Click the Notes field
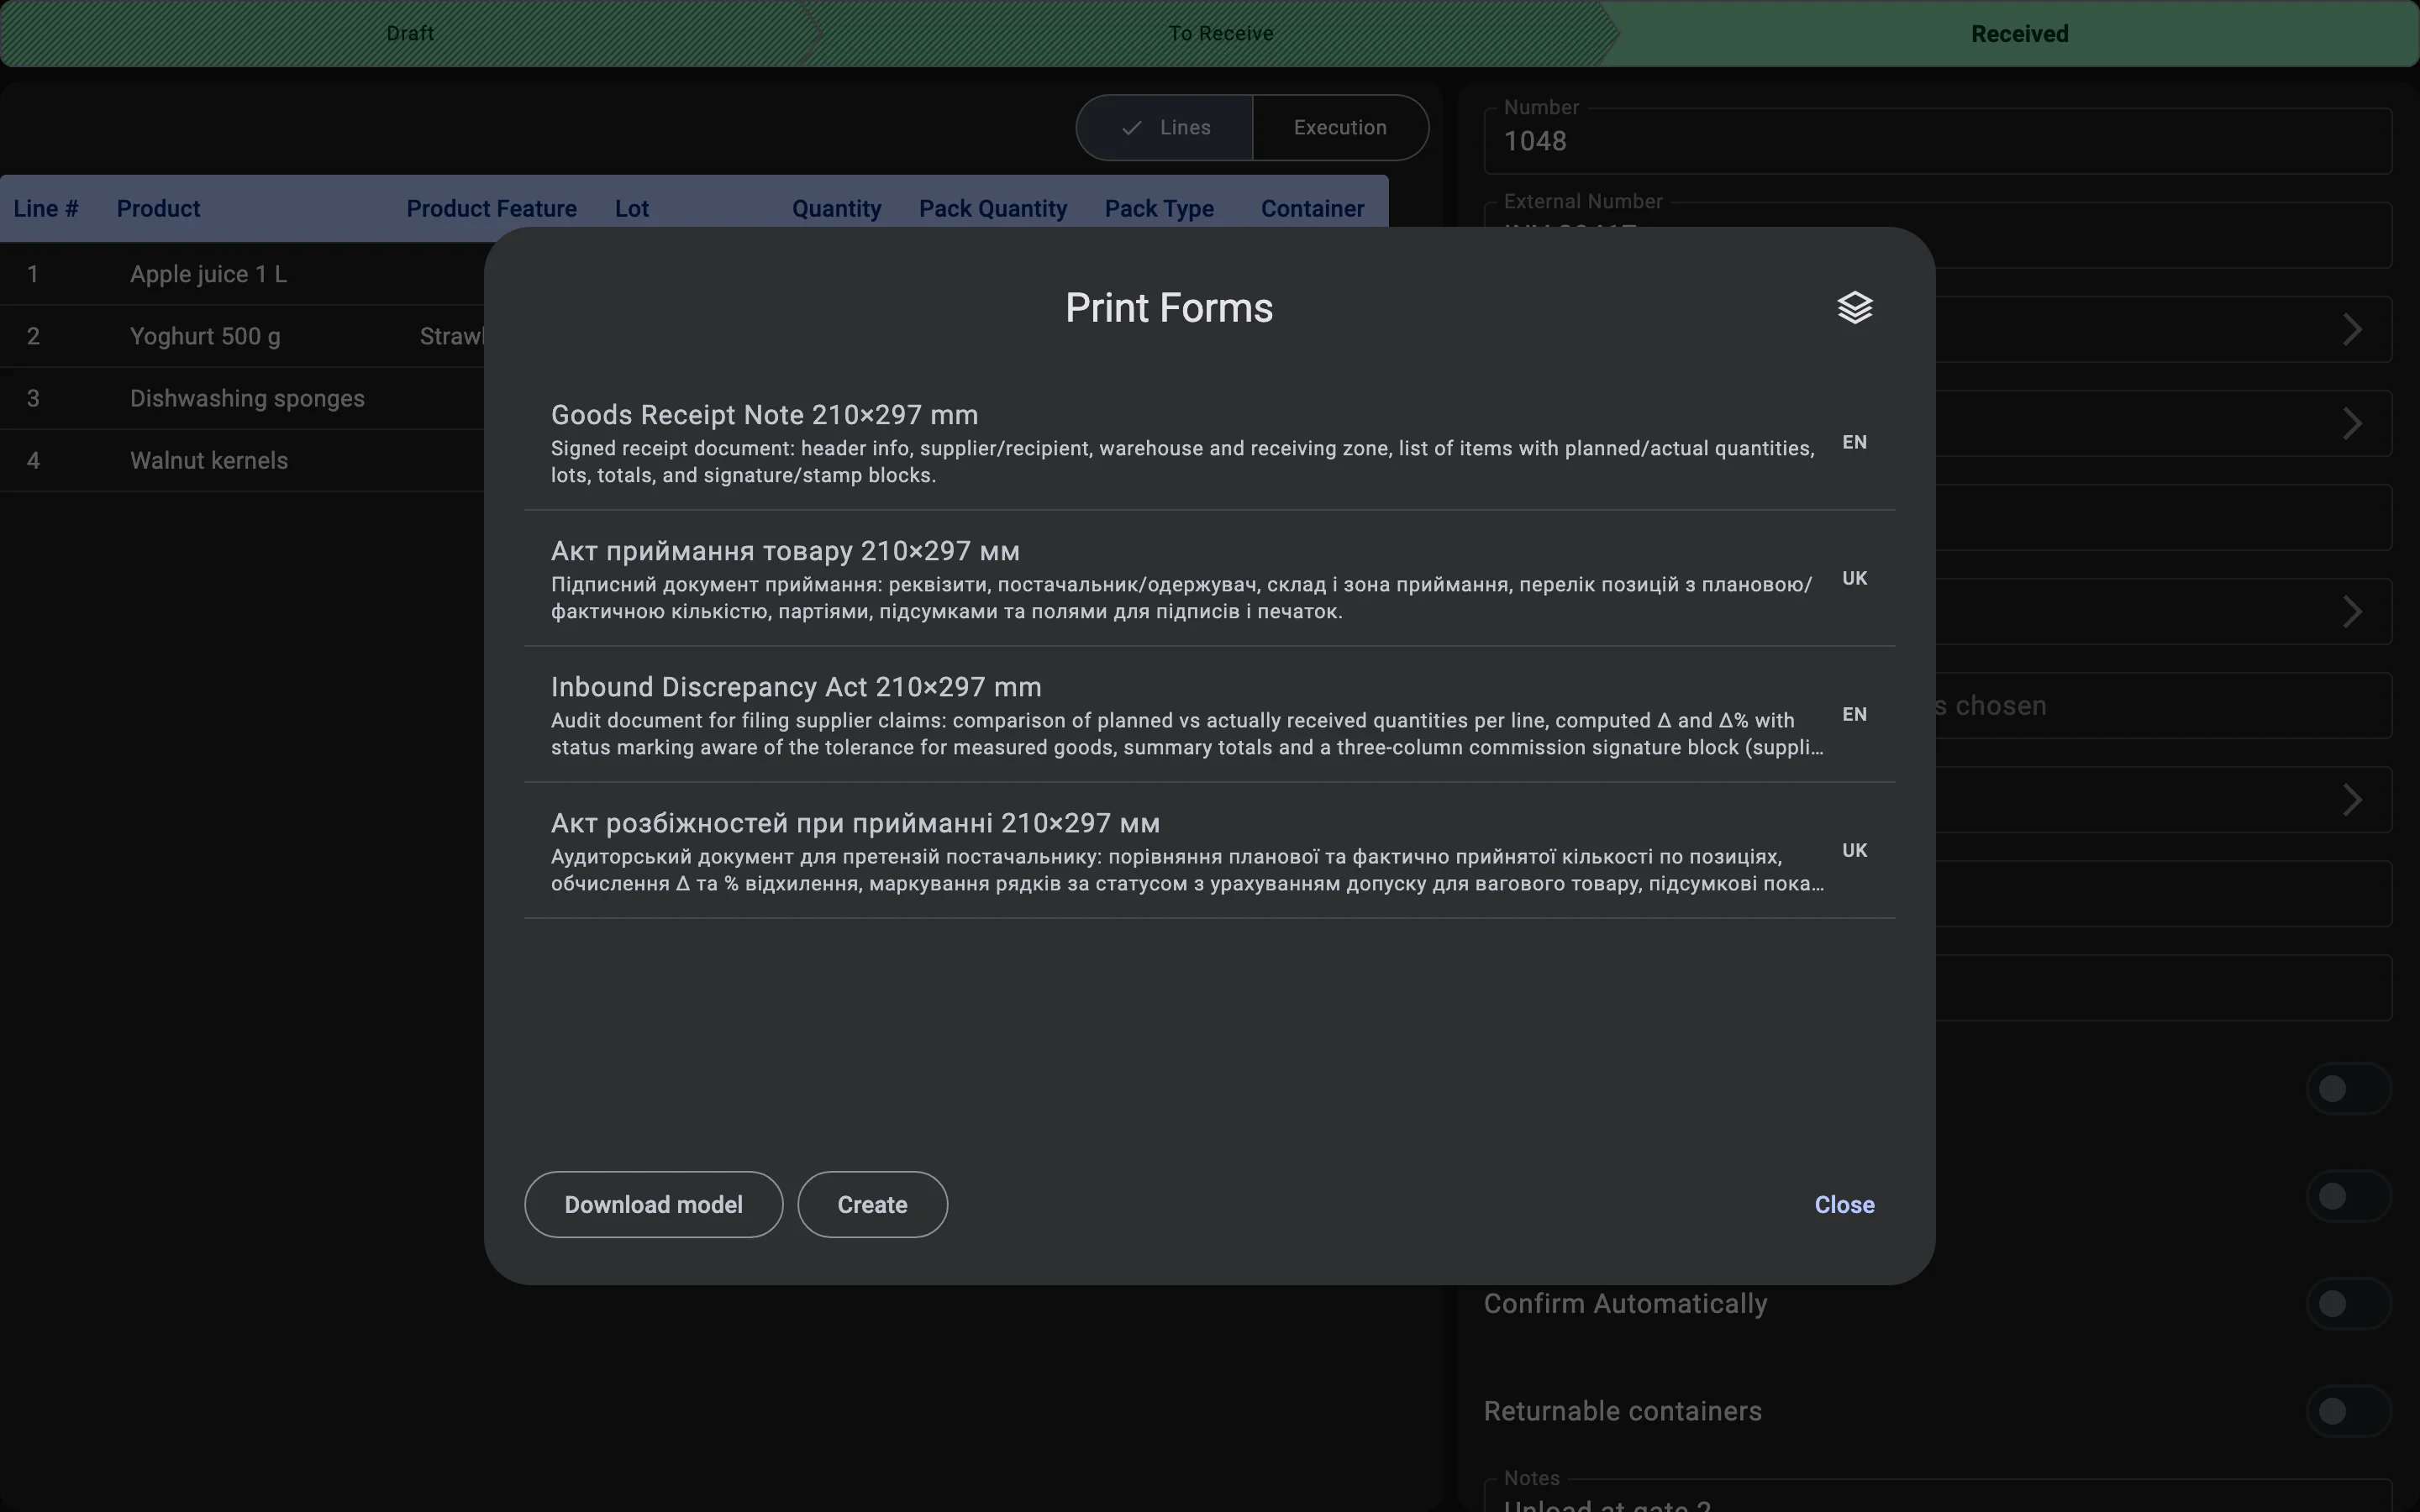This screenshot has height=1512, width=2420. [x=1938, y=1496]
